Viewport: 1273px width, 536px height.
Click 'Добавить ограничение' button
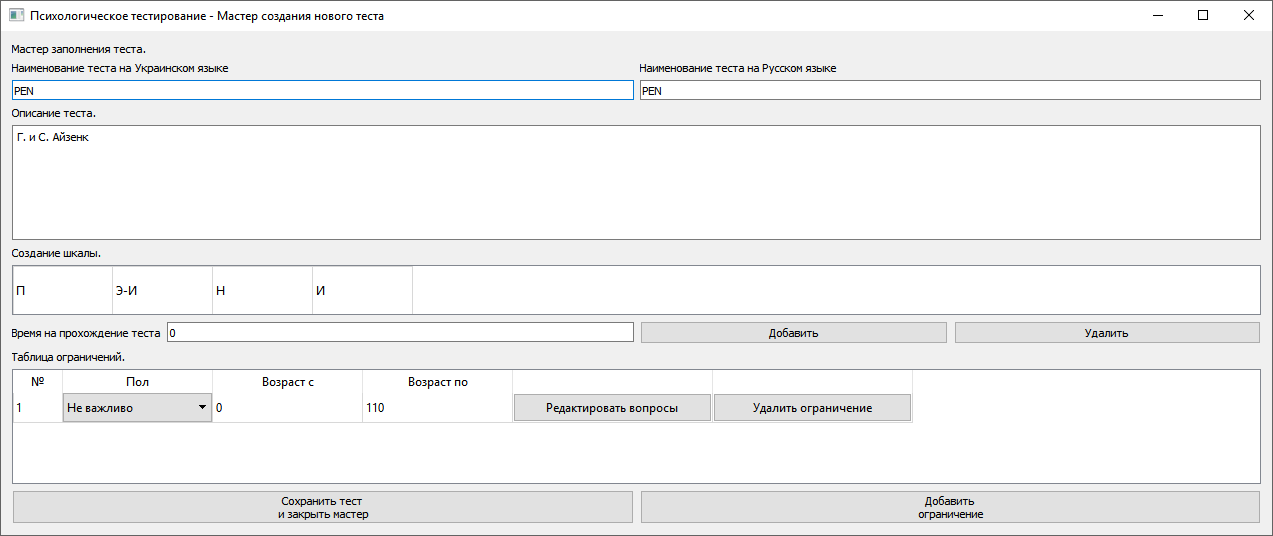(x=949, y=508)
